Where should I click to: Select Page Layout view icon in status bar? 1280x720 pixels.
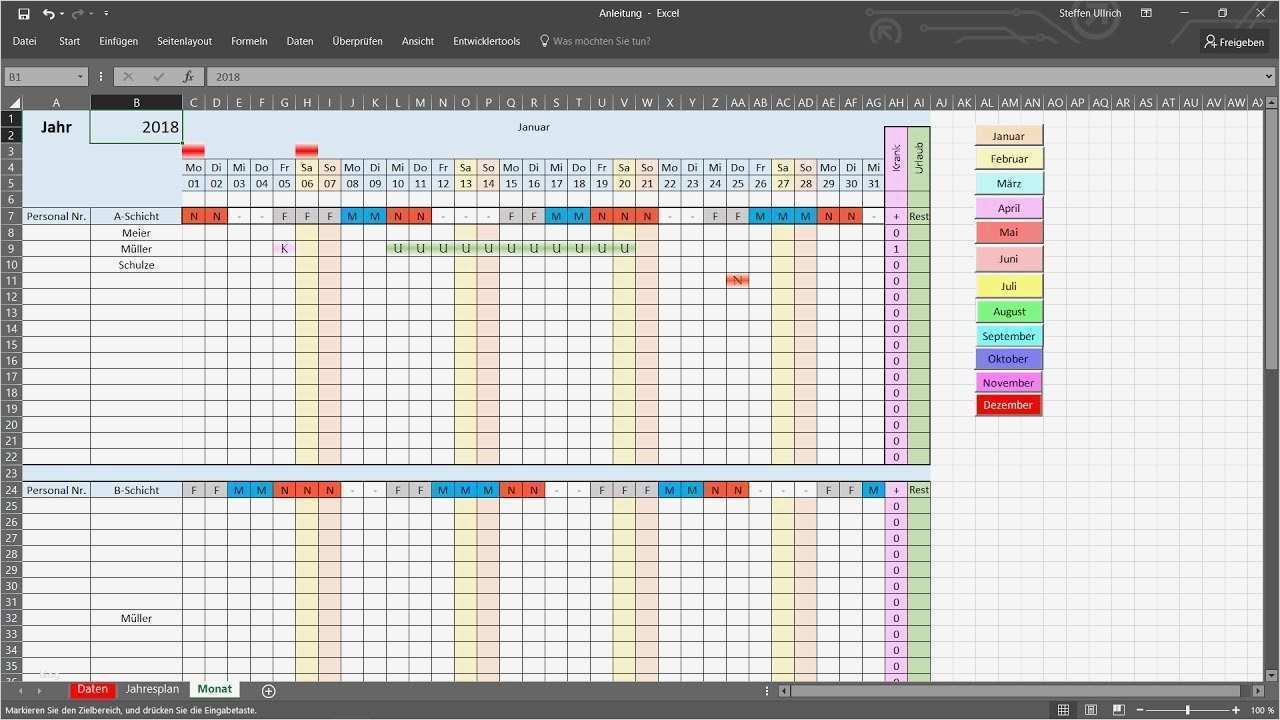(1091, 710)
